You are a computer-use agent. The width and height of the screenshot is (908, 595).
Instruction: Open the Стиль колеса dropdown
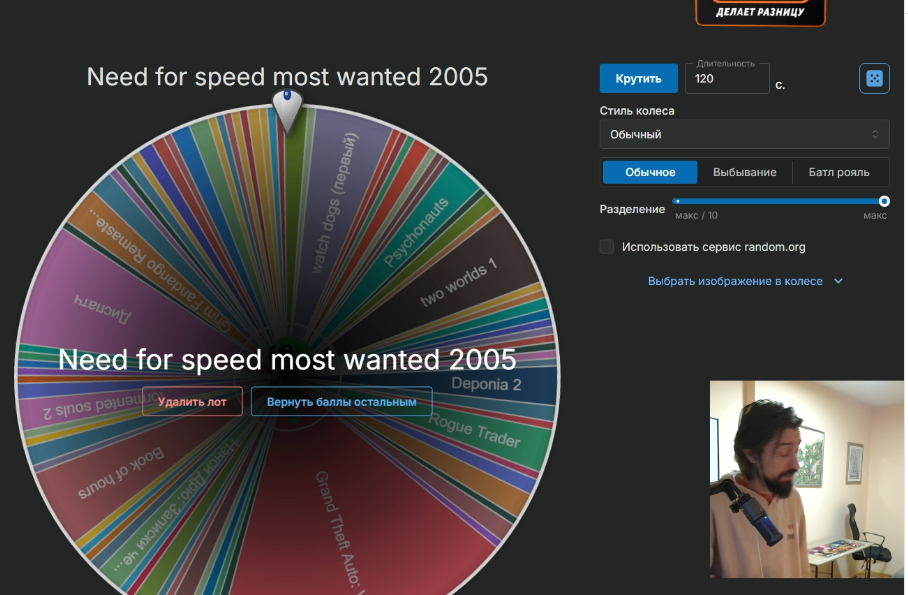point(744,134)
